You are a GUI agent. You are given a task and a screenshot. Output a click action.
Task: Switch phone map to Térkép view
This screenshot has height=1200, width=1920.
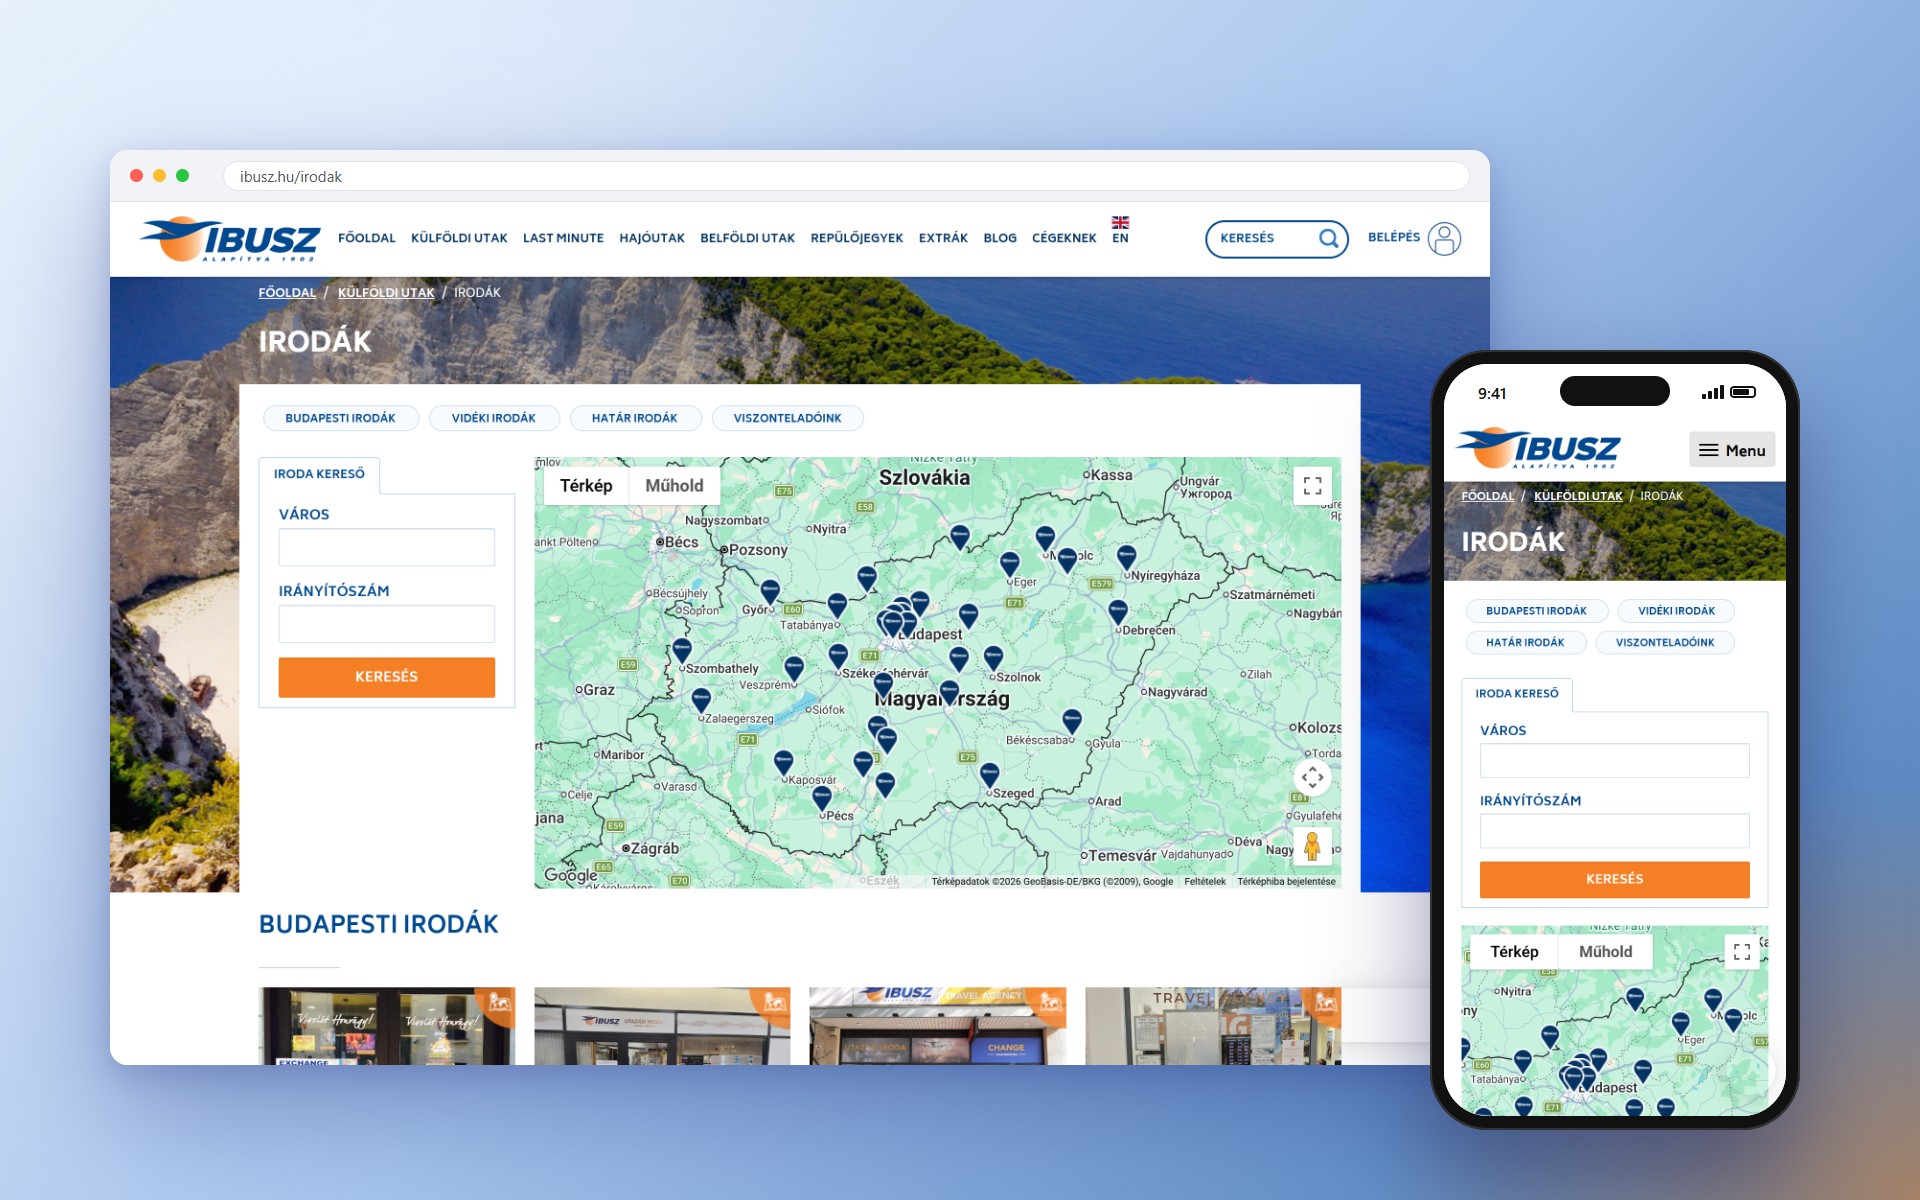point(1514,952)
